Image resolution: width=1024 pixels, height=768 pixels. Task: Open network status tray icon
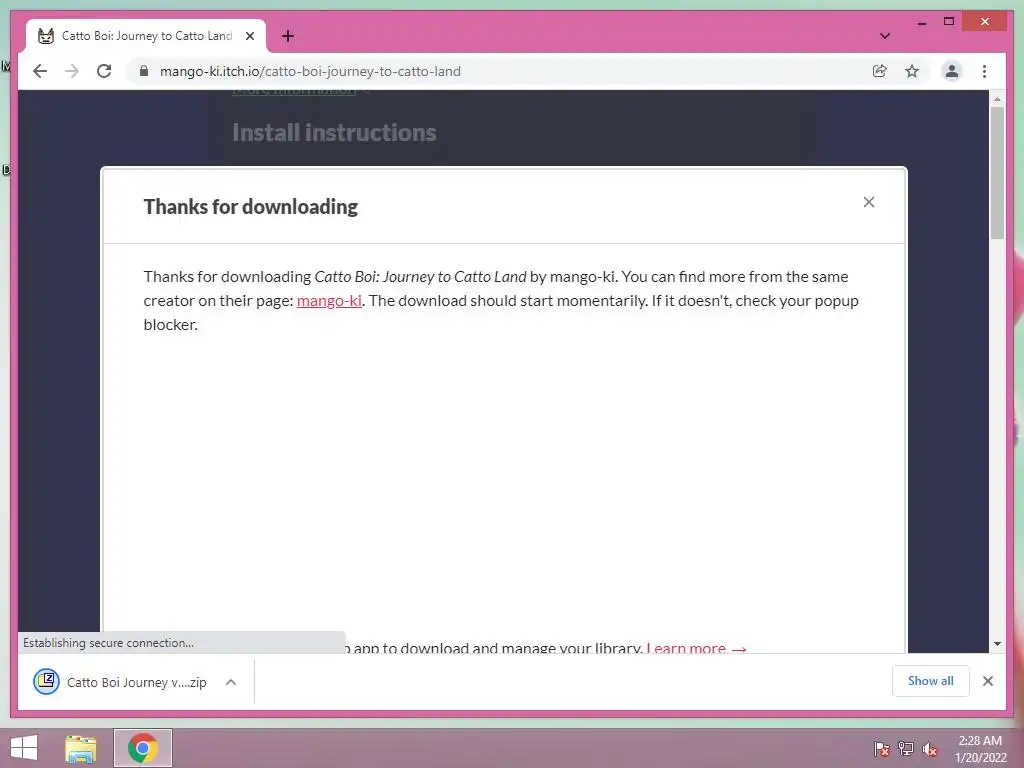(906, 748)
